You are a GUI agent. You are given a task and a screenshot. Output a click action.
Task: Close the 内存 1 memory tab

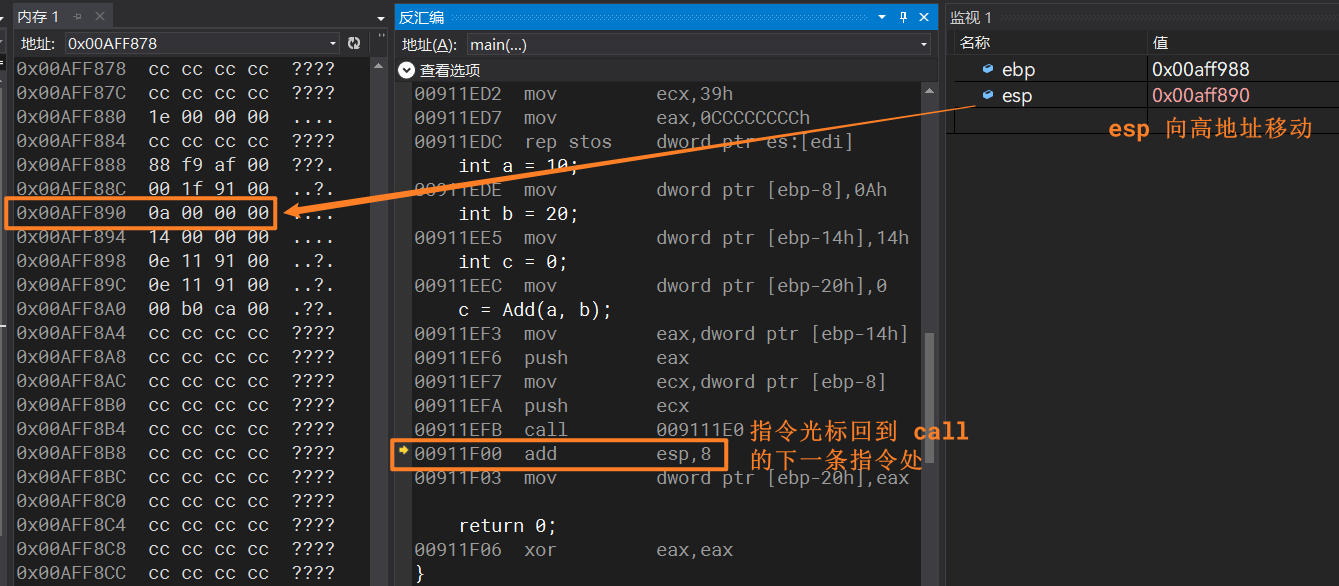pos(98,17)
